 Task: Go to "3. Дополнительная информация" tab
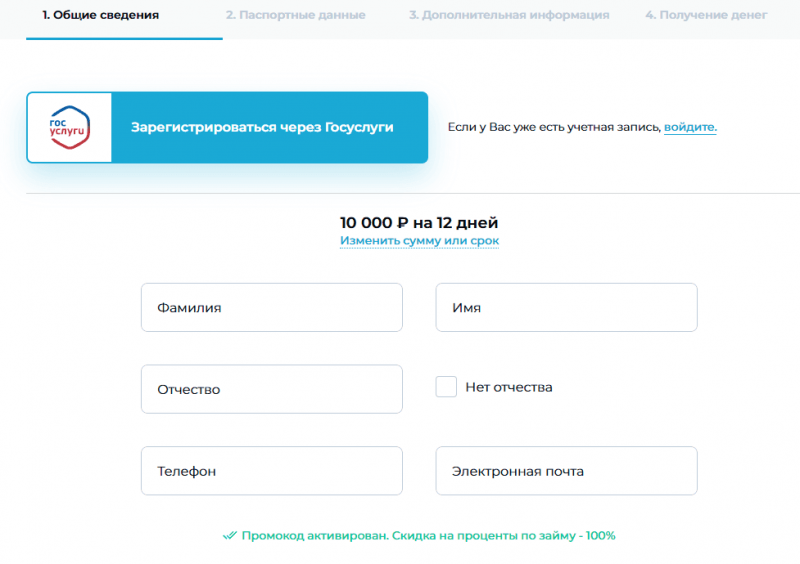point(509,15)
